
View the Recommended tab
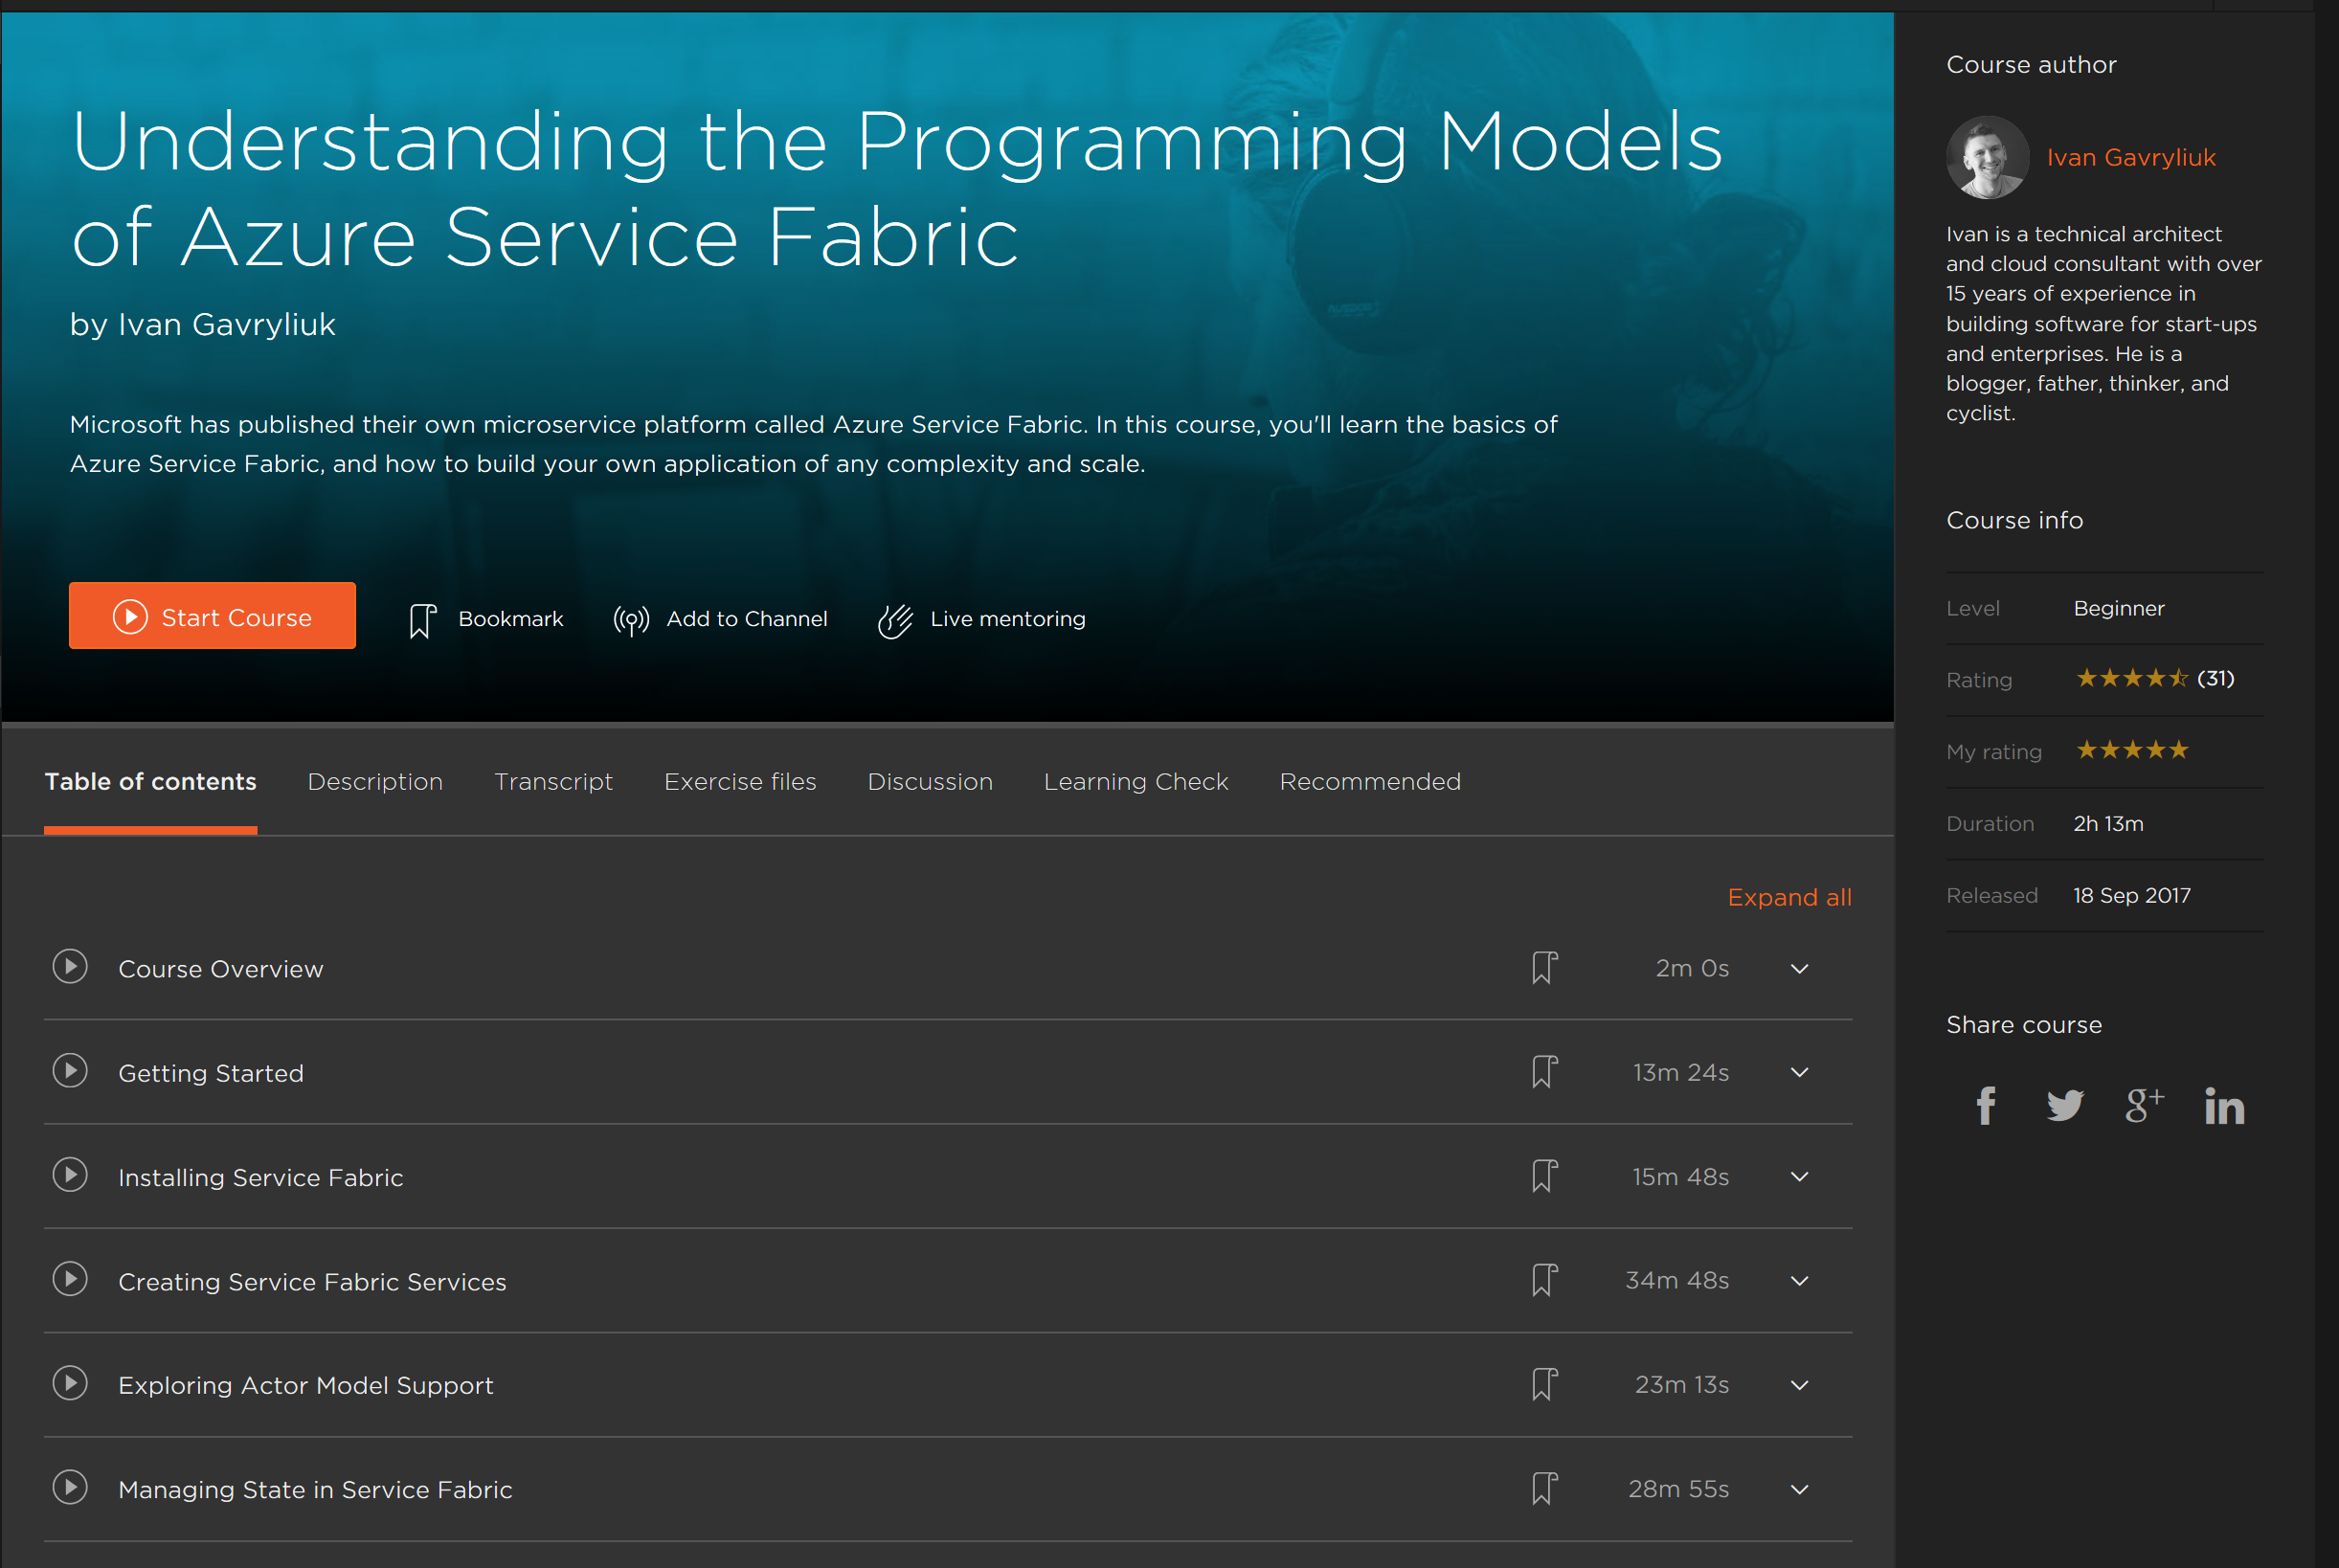pyautogui.click(x=1370, y=781)
